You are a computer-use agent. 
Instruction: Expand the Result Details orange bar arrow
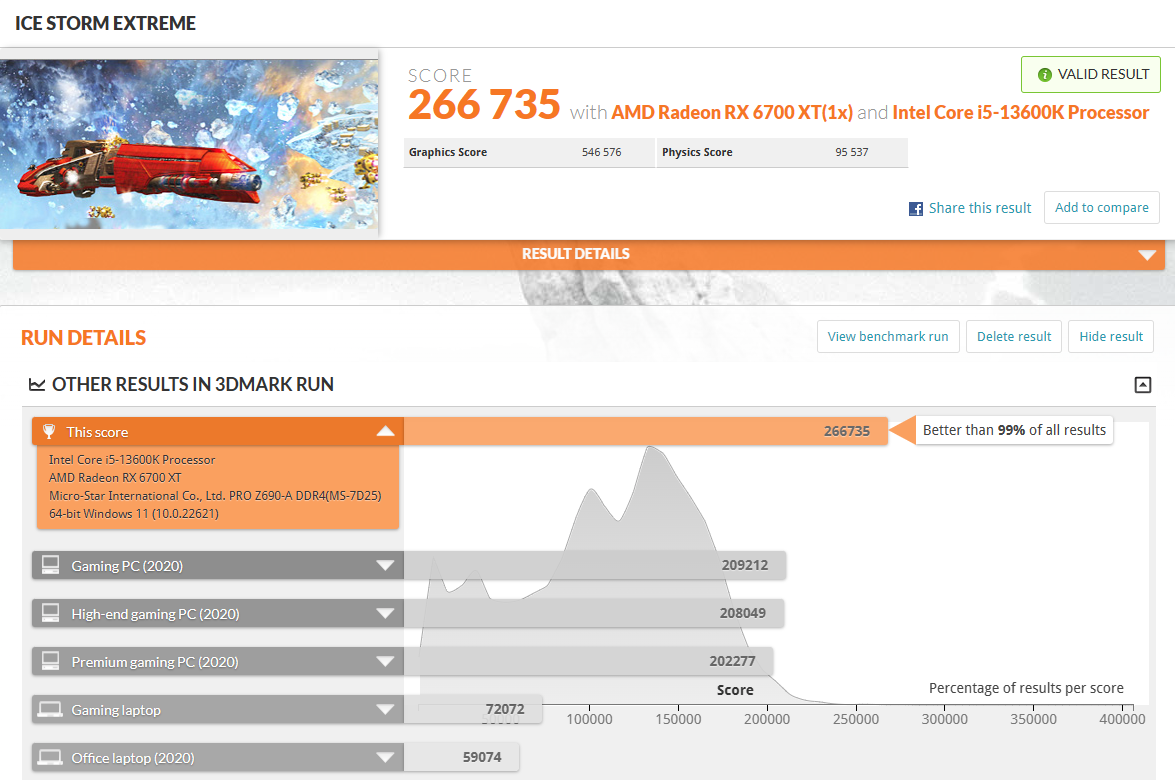tap(1147, 255)
